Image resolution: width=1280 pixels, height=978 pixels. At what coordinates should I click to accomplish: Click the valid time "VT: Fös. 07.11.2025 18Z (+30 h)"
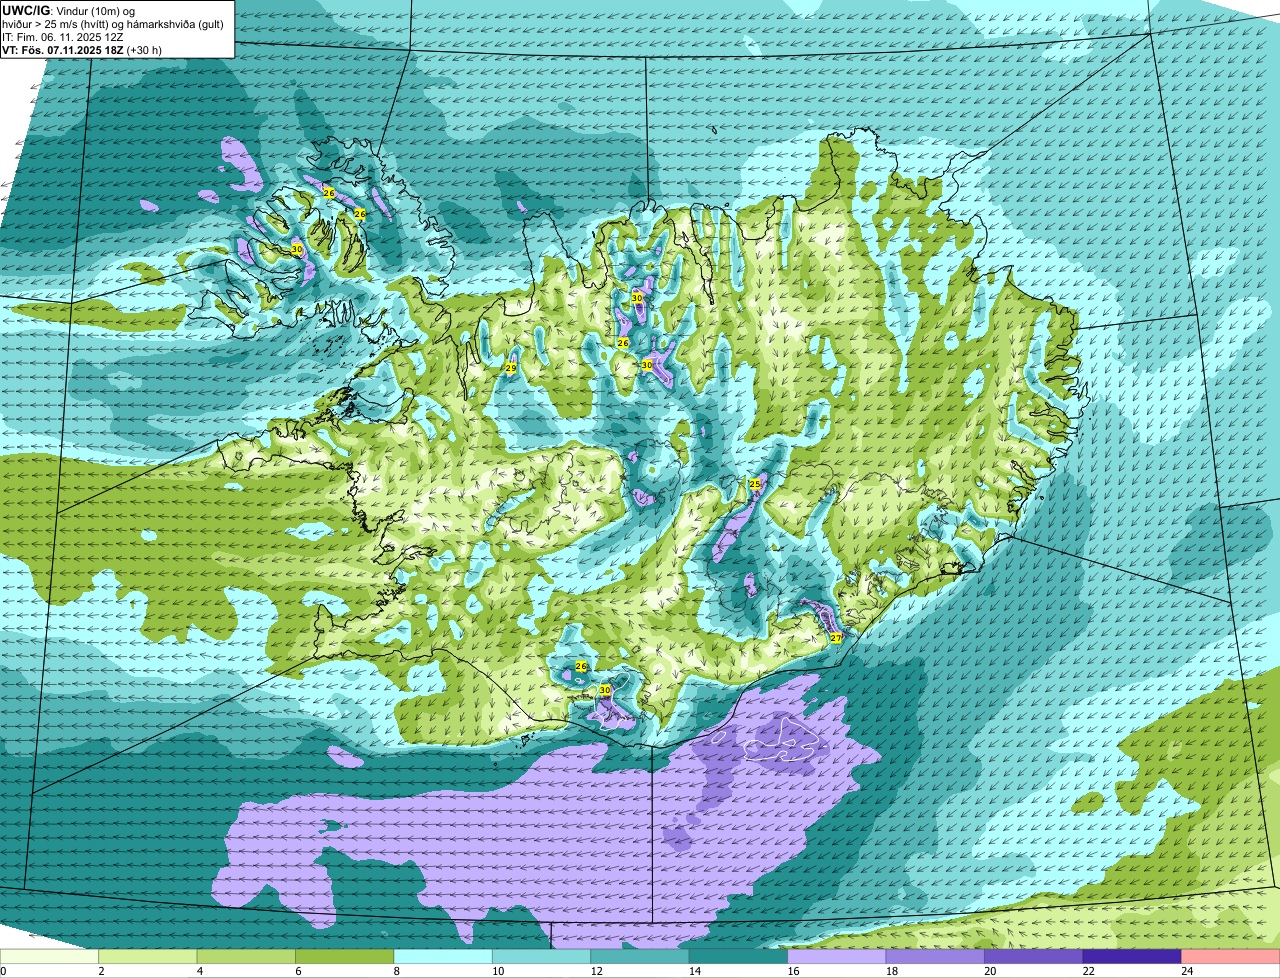pos(82,49)
